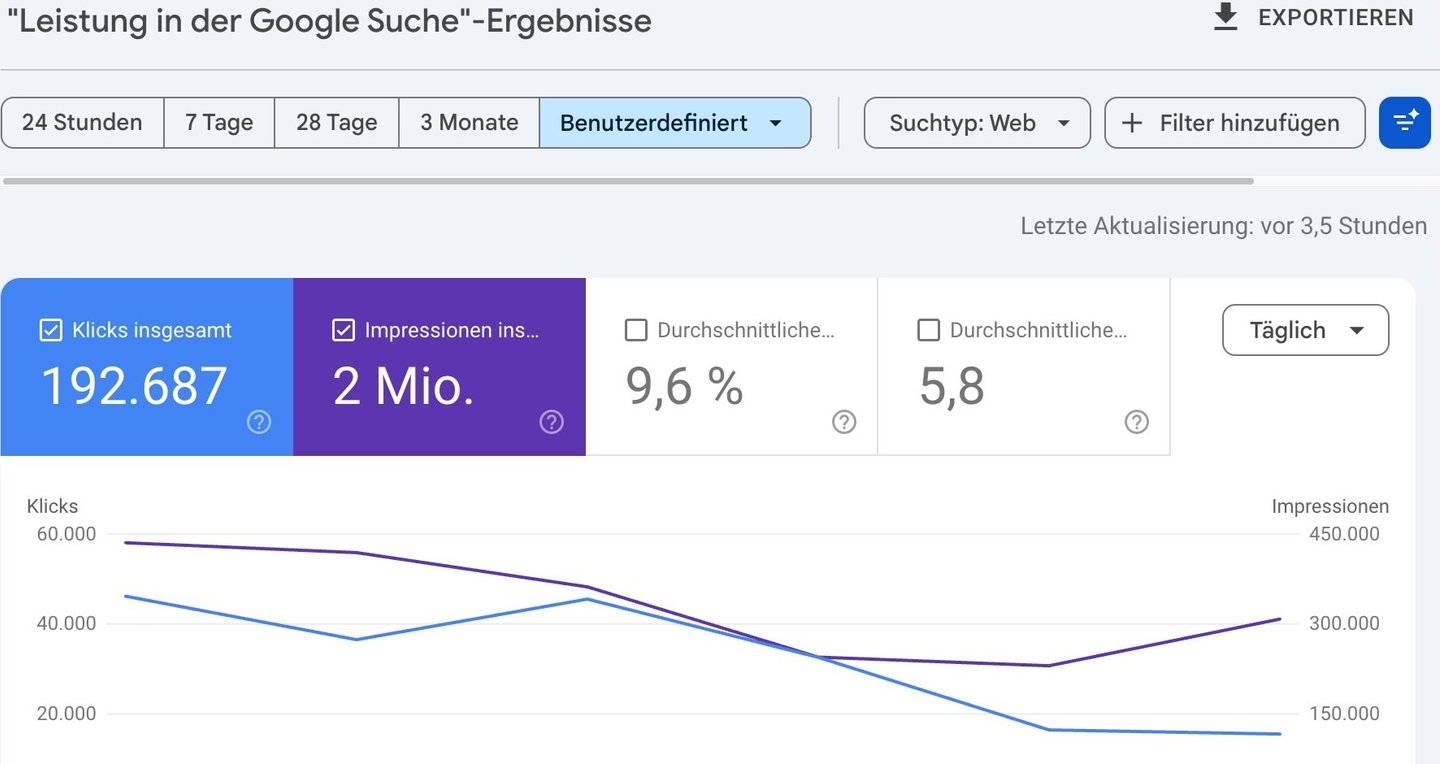Open the Täglich granularity dropdown
This screenshot has height=764, width=1440.
(1305, 330)
